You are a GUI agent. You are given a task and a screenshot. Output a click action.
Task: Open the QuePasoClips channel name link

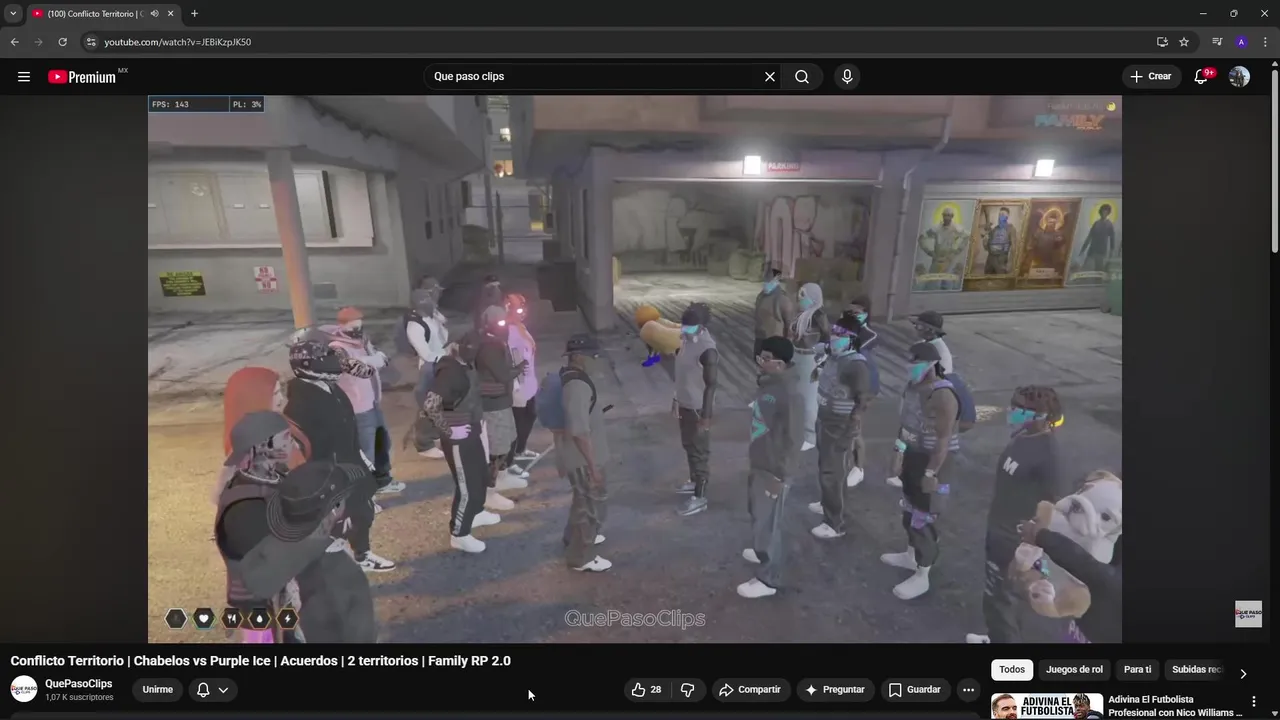coord(78,684)
